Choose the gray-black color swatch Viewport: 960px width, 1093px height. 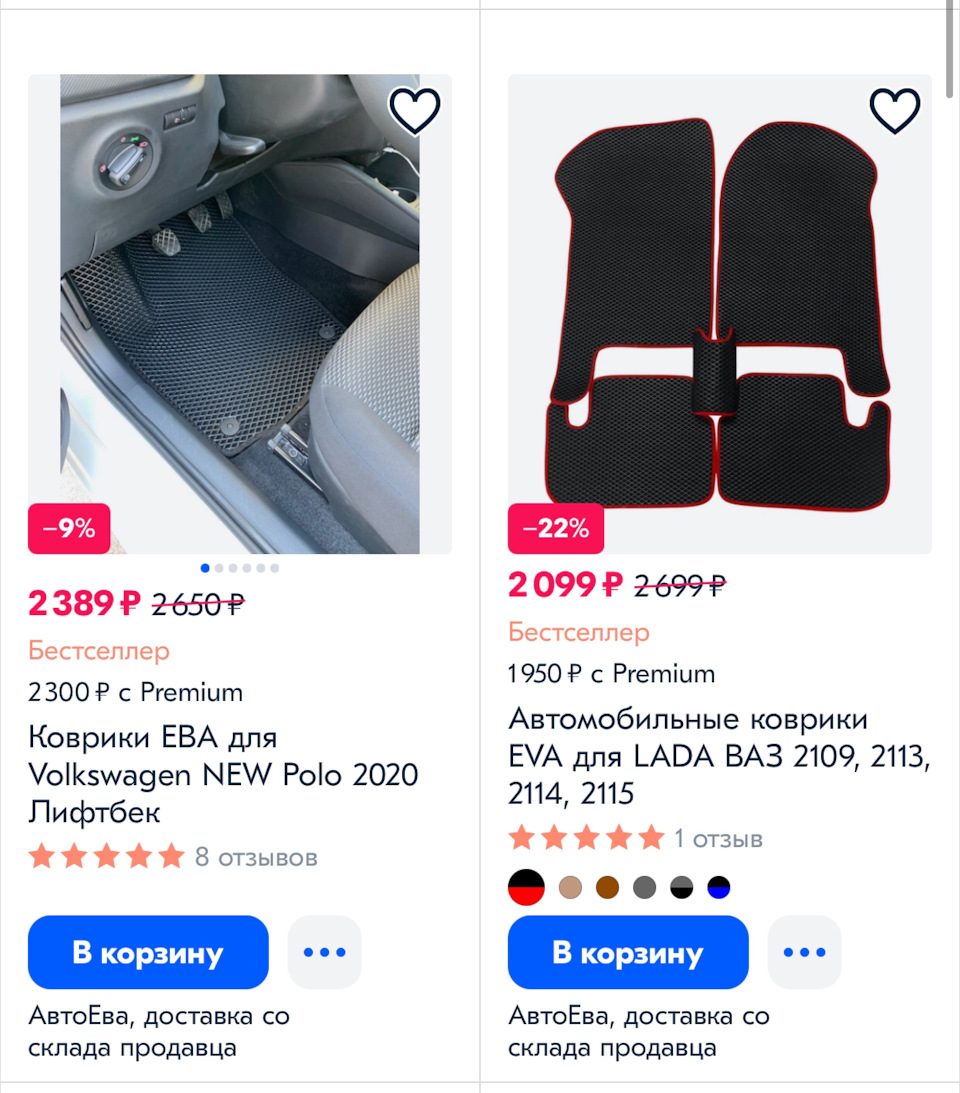pos(681,887)
